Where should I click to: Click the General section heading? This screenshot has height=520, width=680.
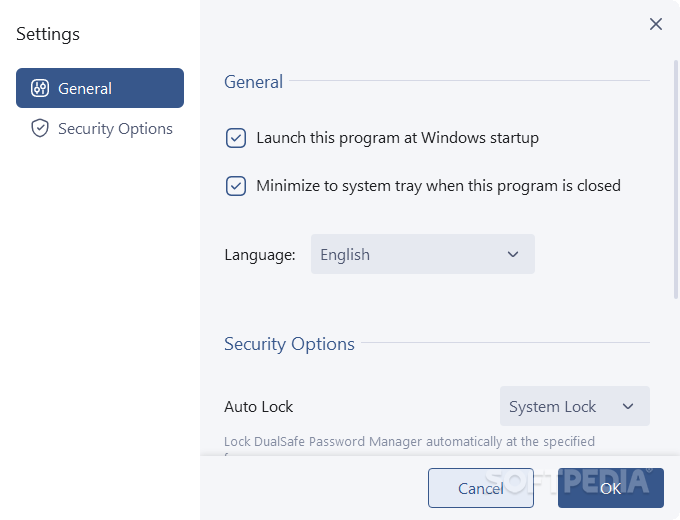[x=253, y=82]
